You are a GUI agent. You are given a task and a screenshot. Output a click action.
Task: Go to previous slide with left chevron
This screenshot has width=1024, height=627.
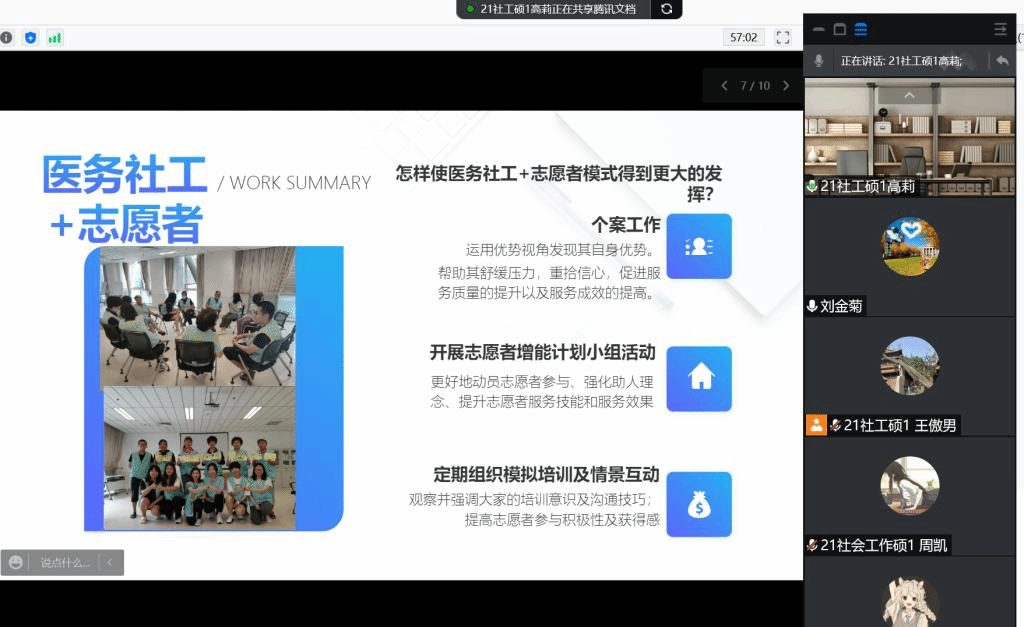pos(724,86)
